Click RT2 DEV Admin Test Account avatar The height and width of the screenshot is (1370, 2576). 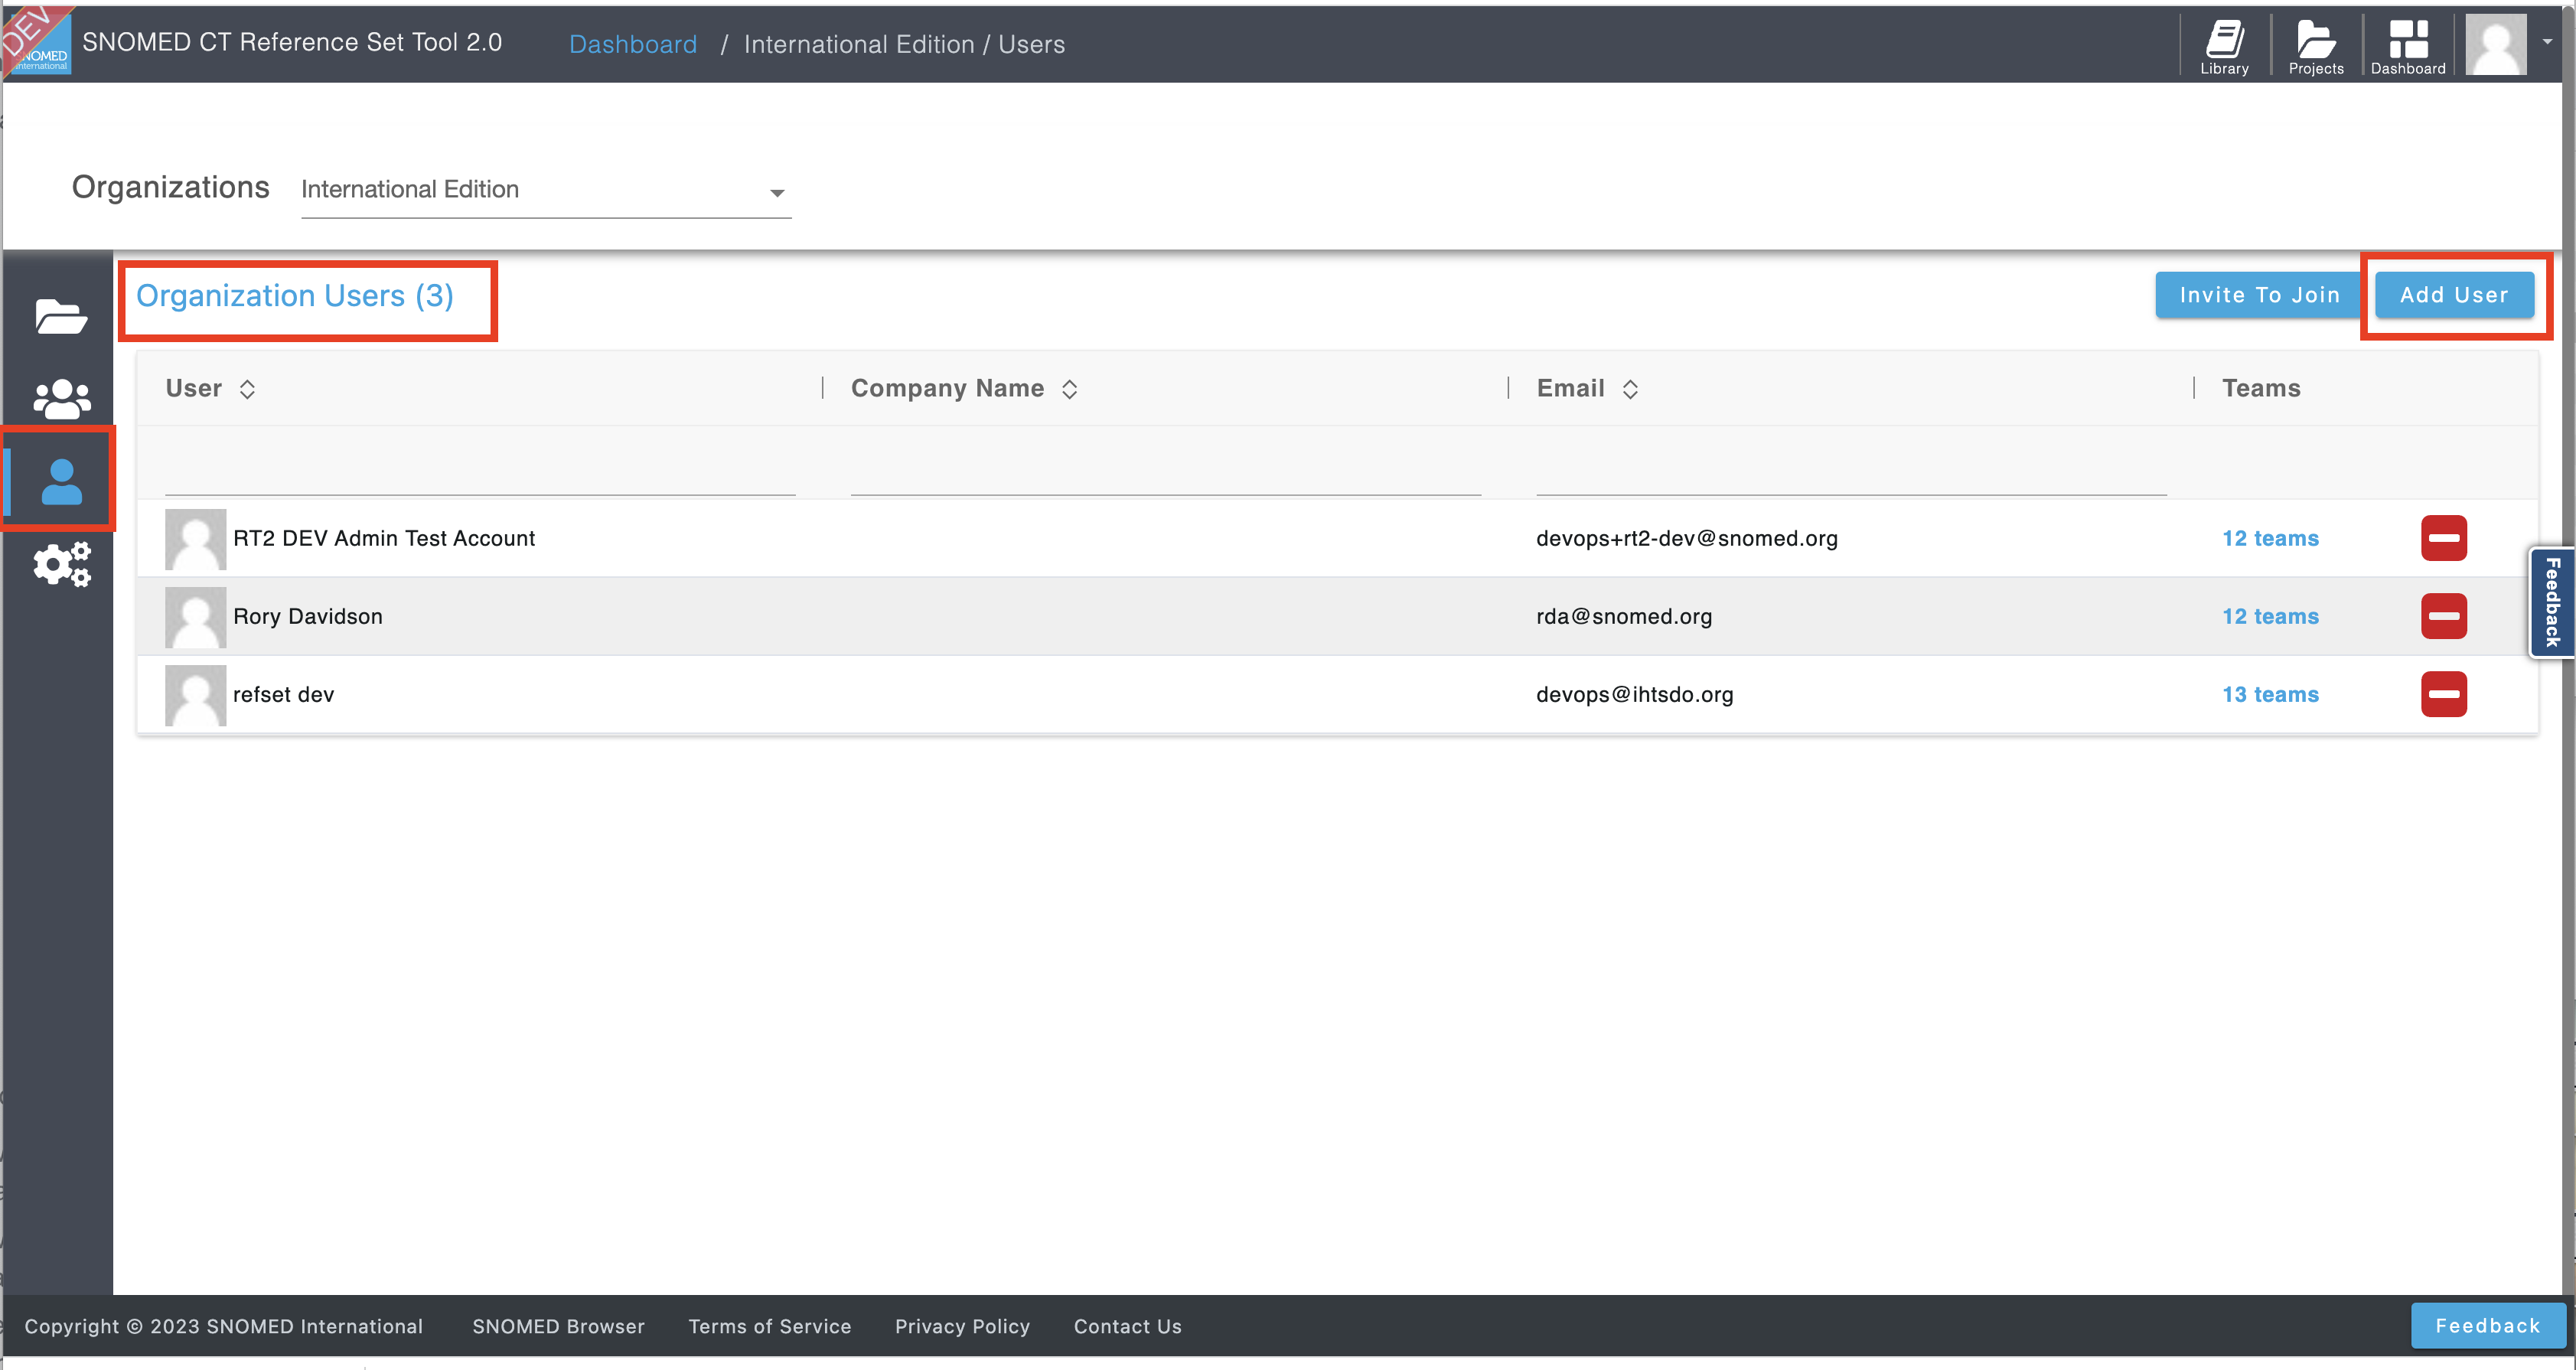195,539
